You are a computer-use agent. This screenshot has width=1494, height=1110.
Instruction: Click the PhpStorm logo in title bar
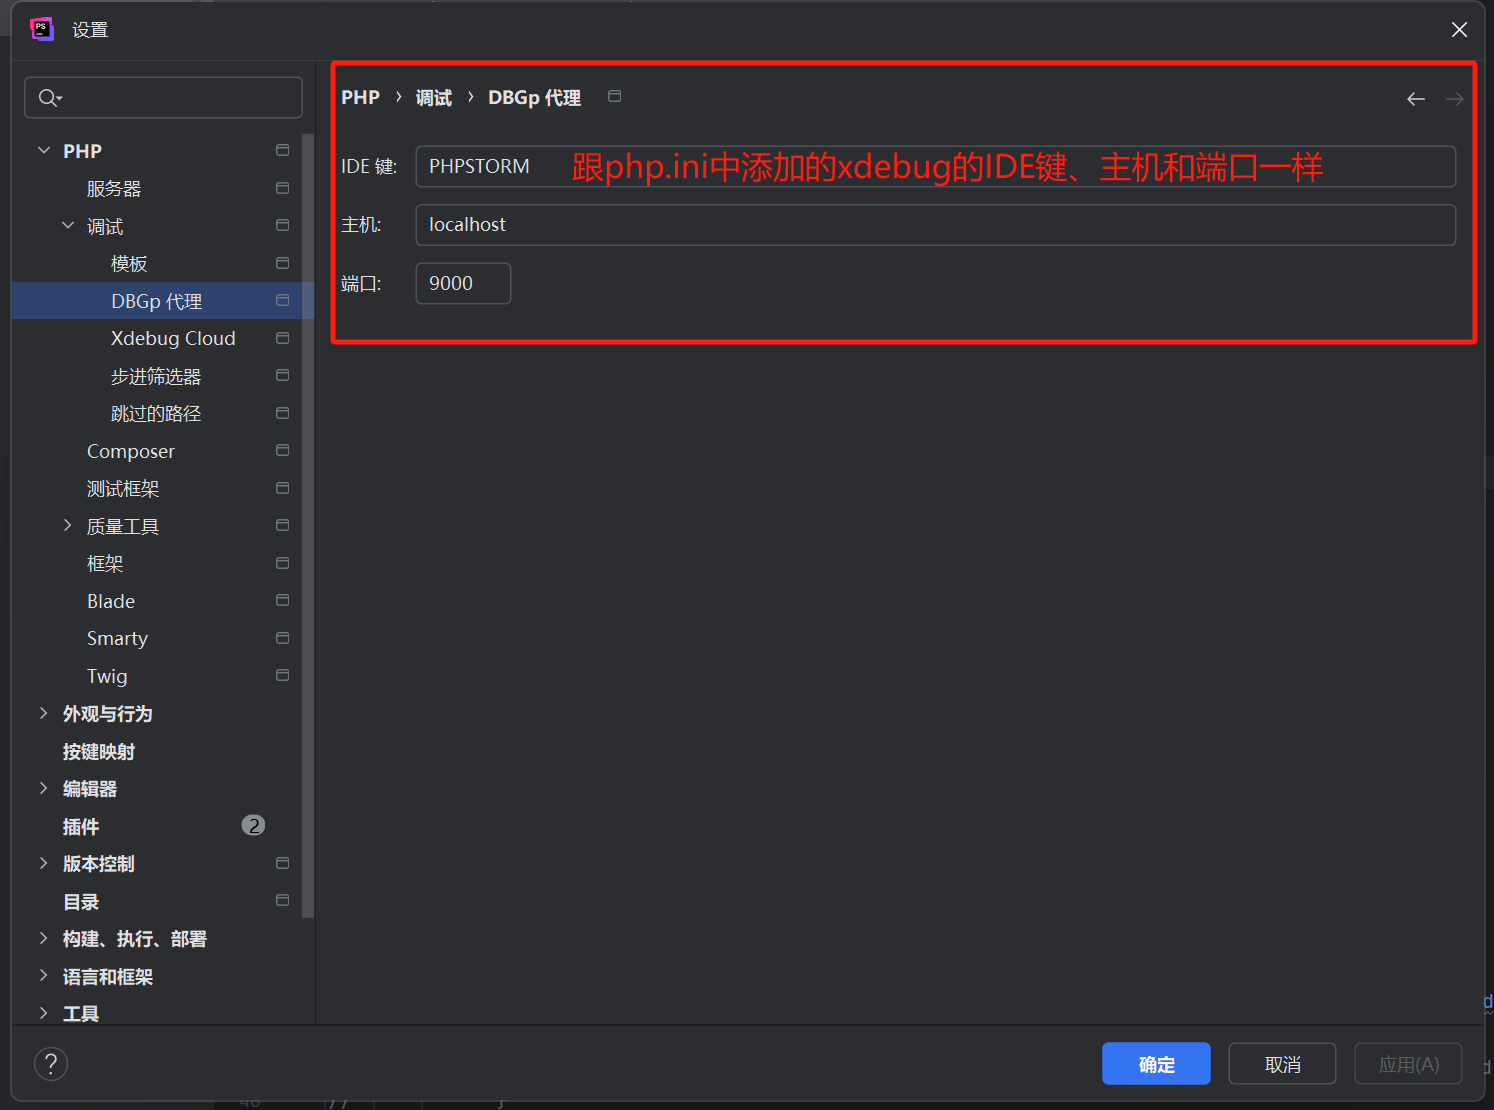[x=41, y=29]
